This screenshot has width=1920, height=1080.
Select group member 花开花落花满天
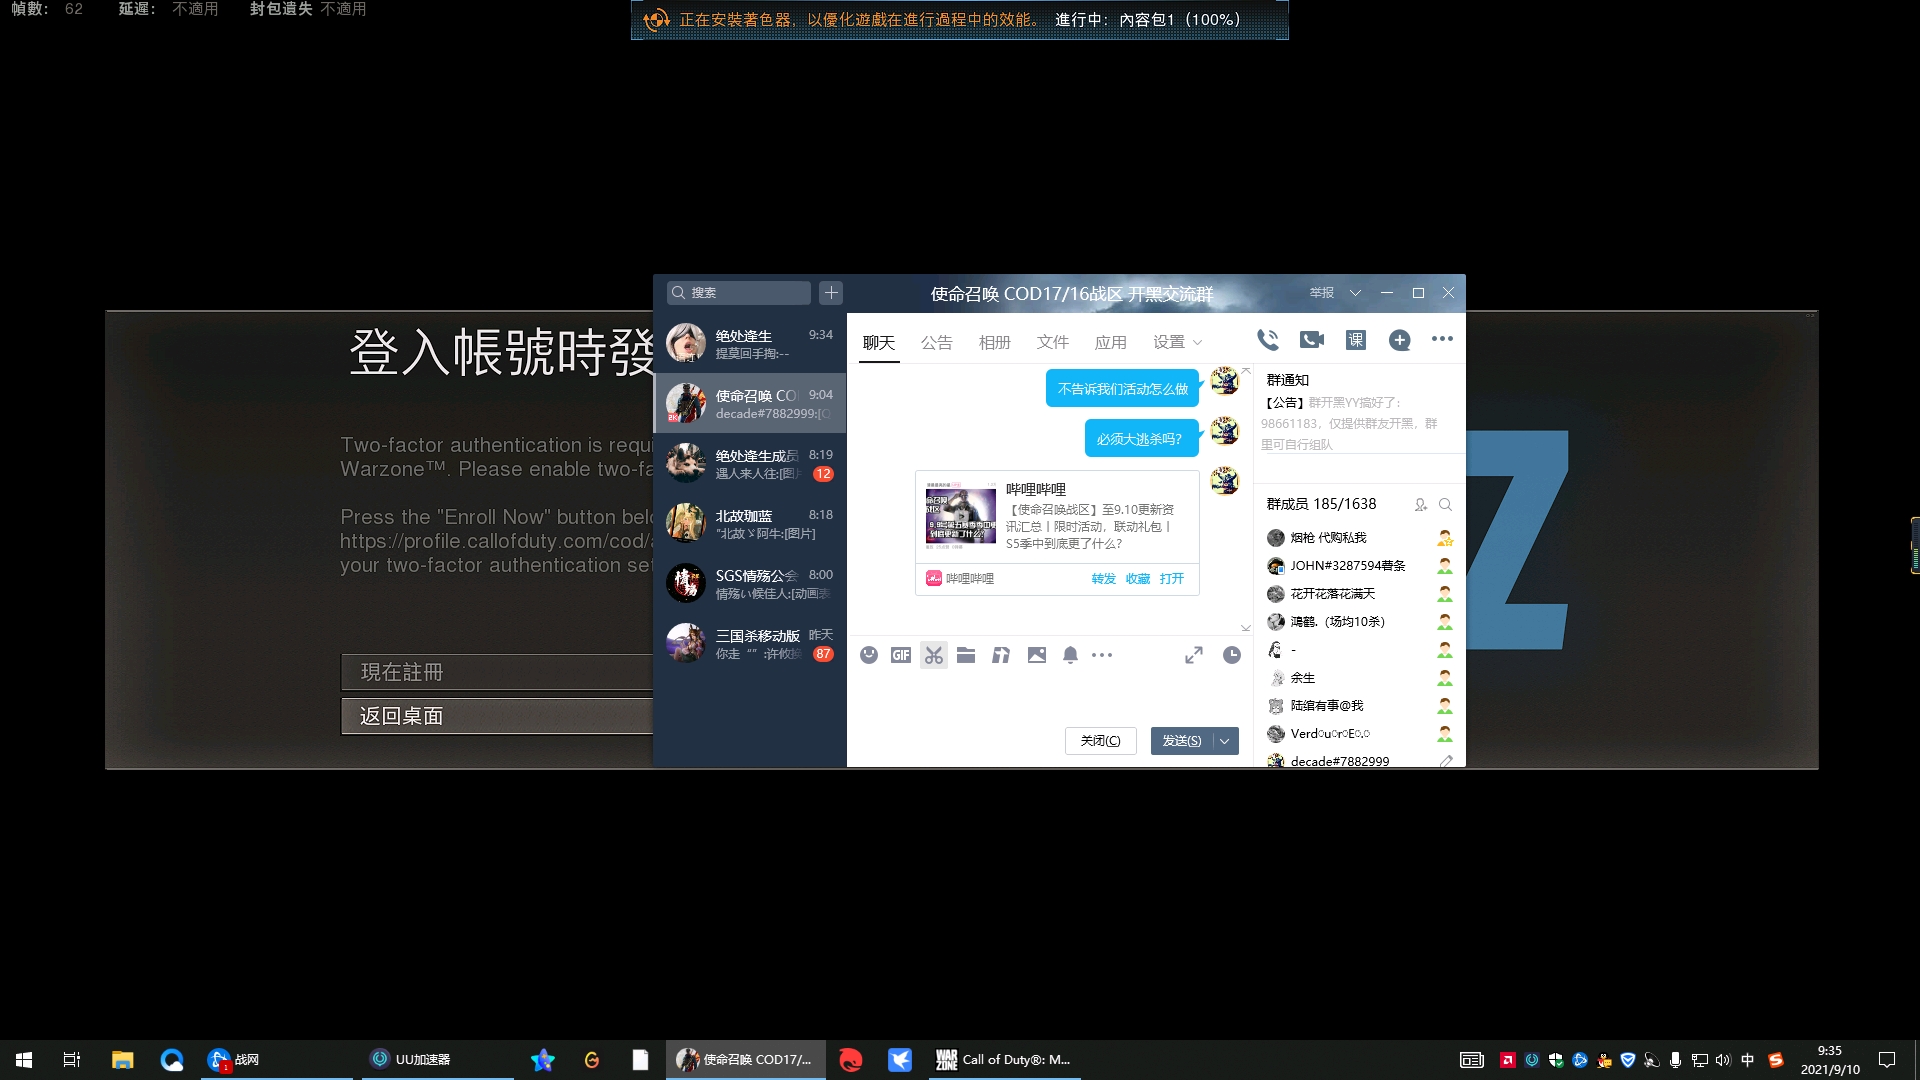(1359, 594)
